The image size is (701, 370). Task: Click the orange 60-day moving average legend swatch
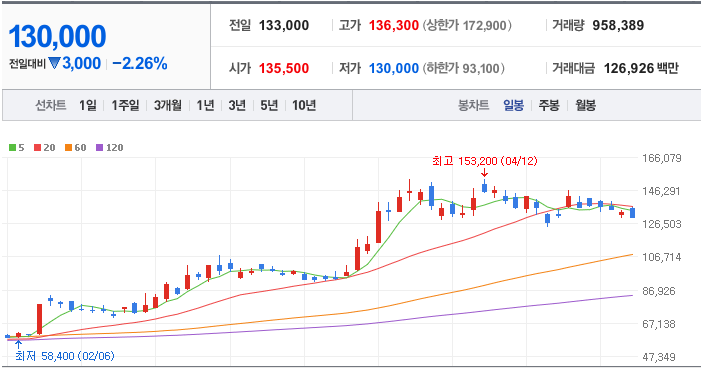[x=68, y=147]
